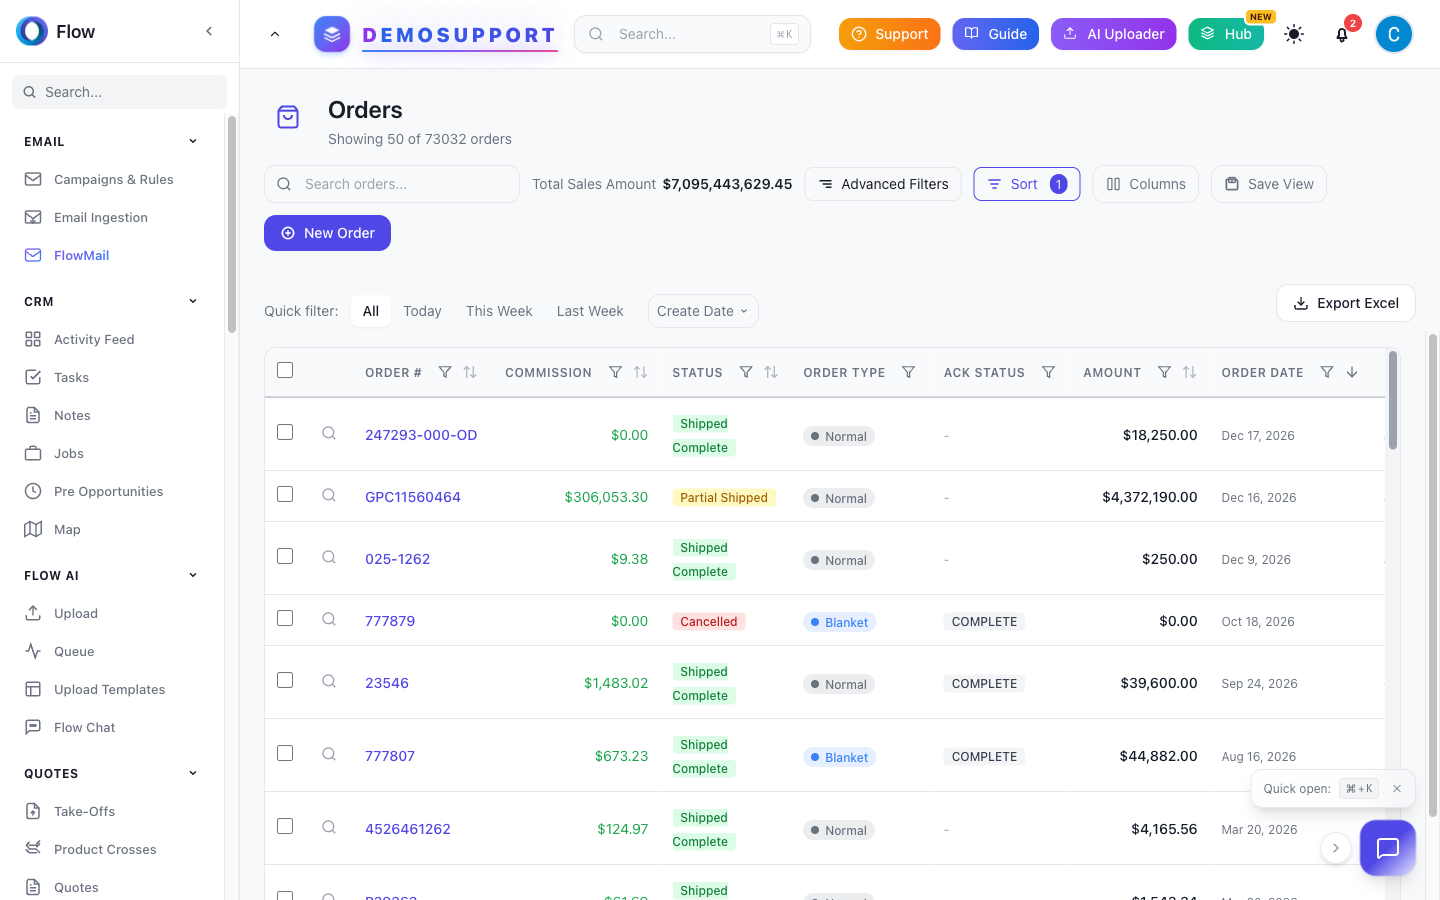The height and width of the screenshot is (900, 1440).
Task: Select FlowMail in the sidebar menu
Action: point(81,255)
